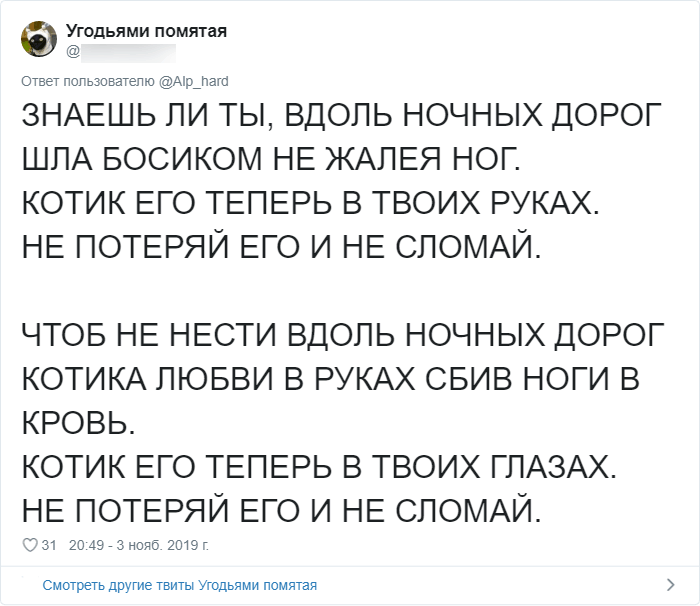Click the heart like icon
Viewport: 700px width, 606px height.
point(30,545)
